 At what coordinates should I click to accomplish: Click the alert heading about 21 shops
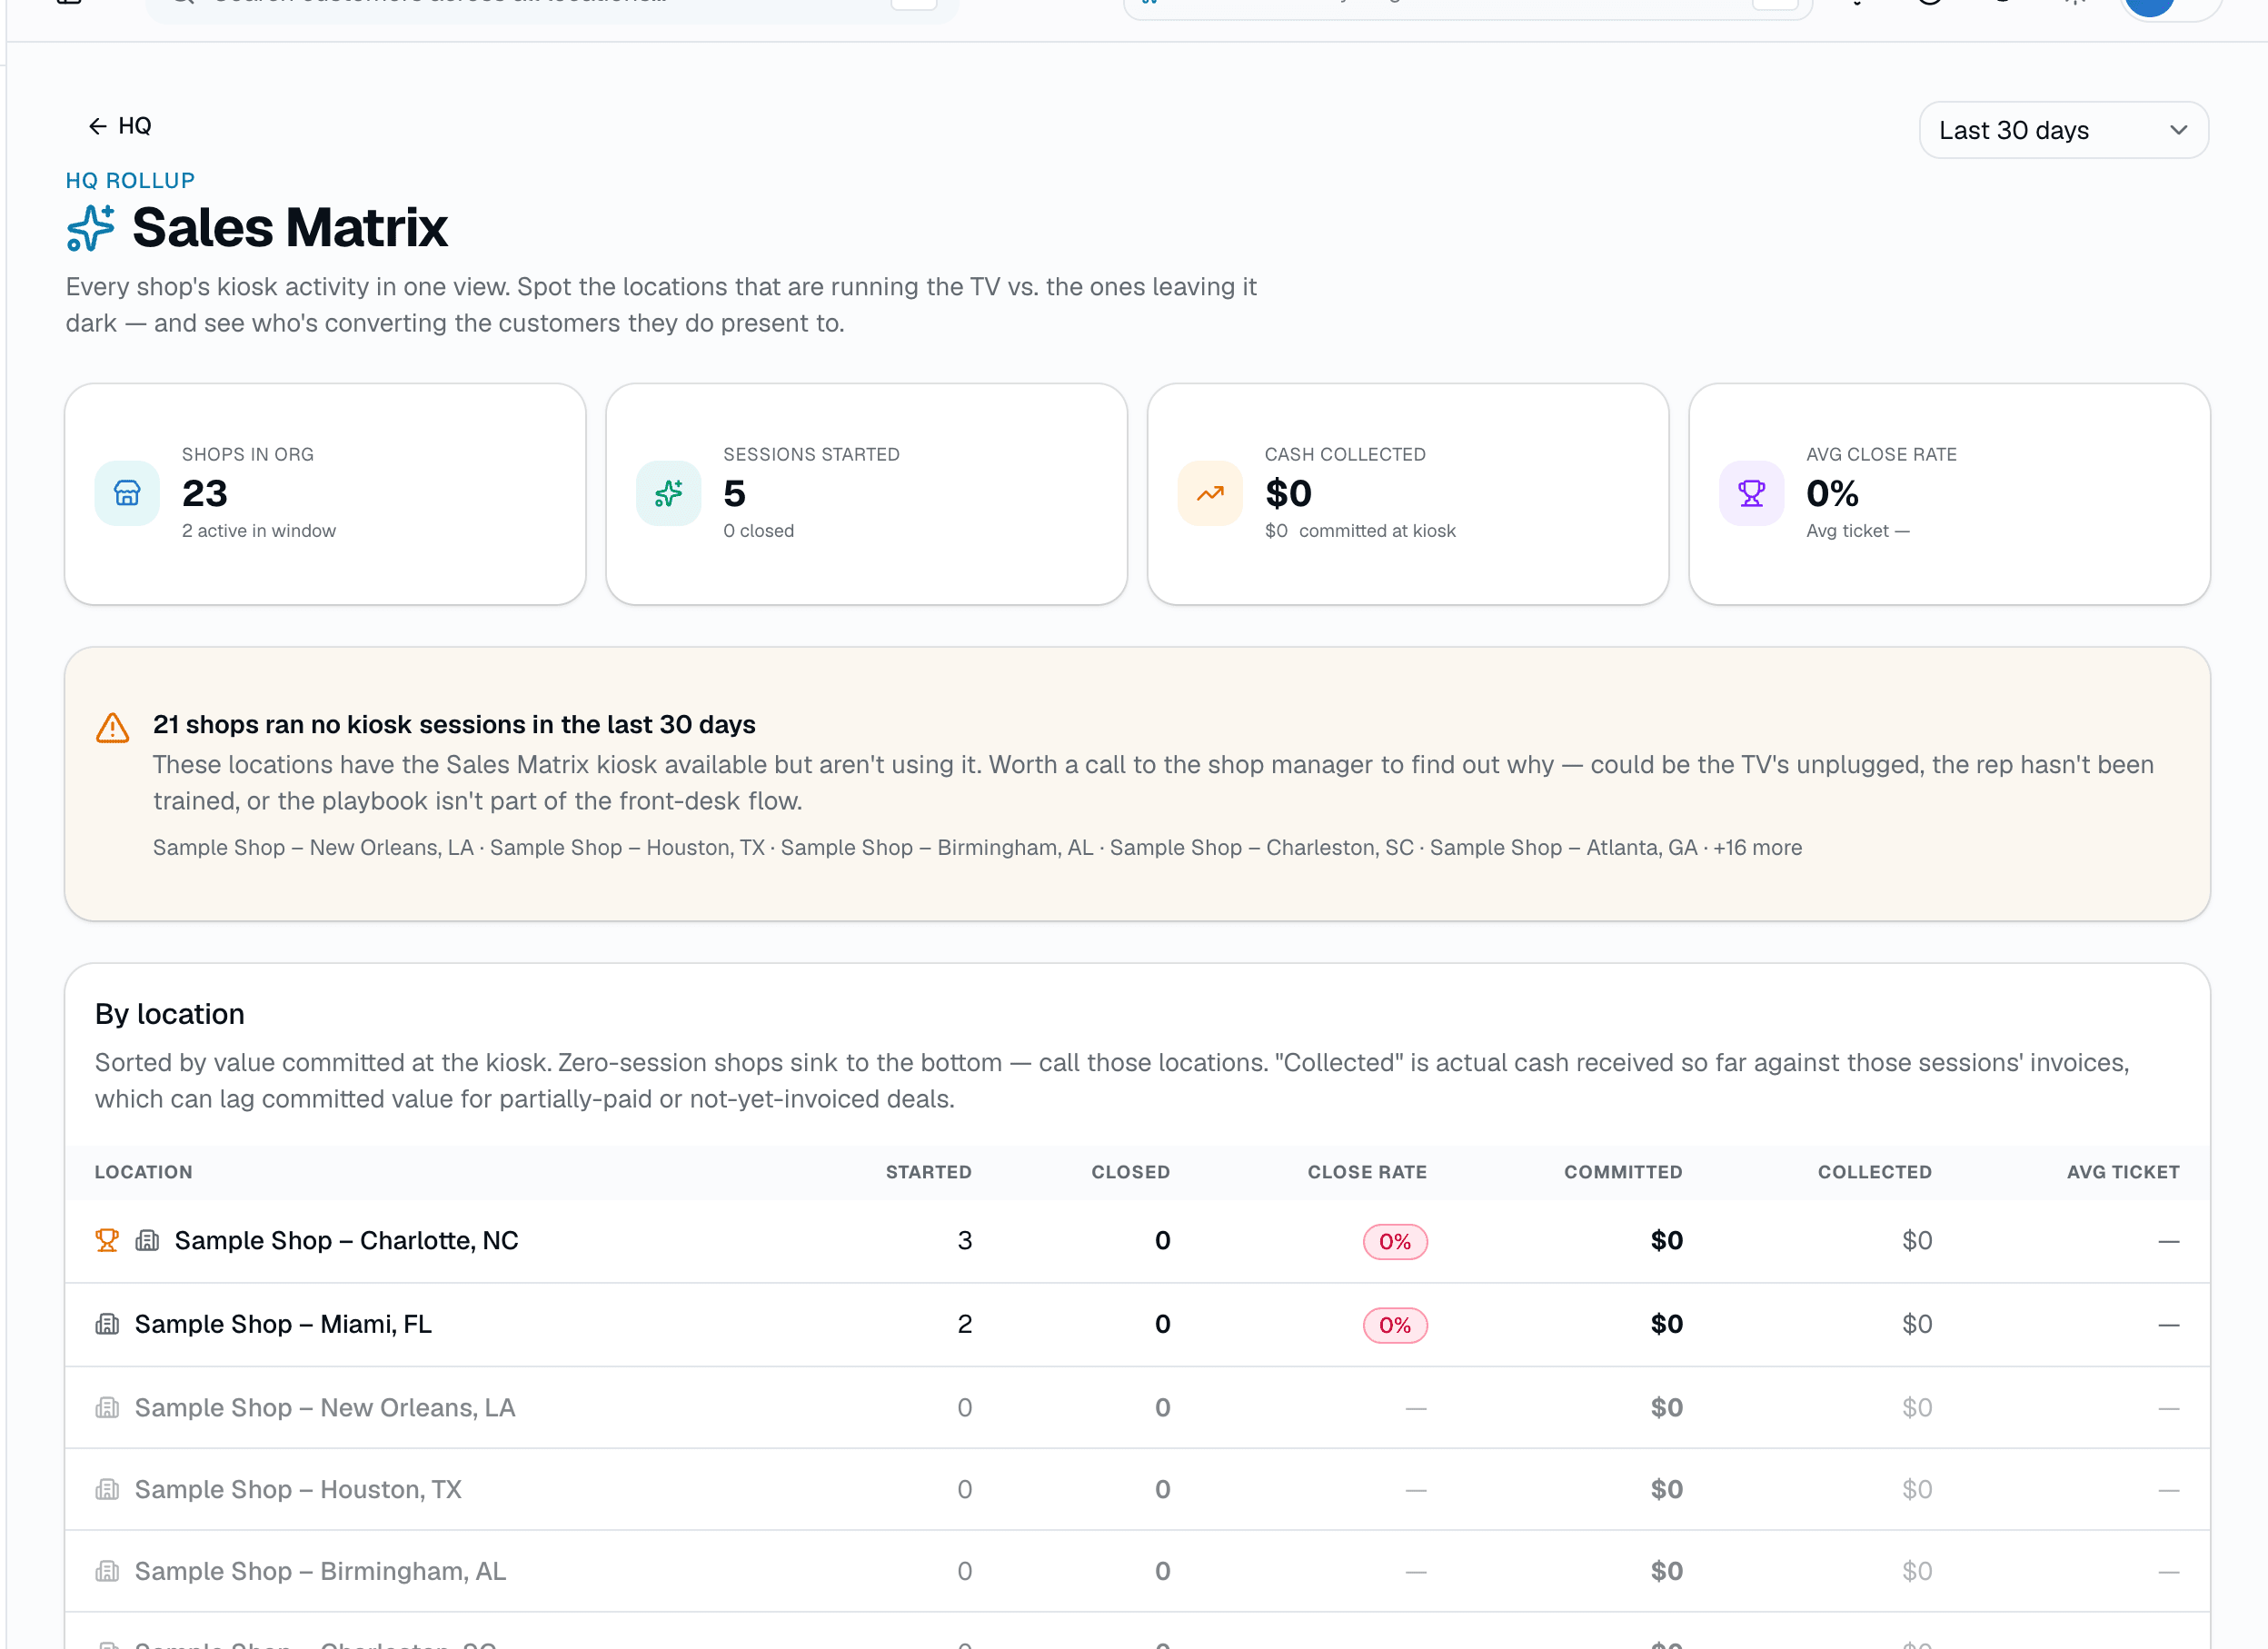coord(454,724)
